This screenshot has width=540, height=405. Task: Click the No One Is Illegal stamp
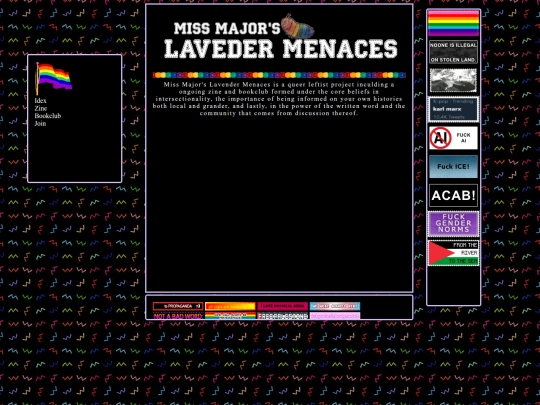pyautogui.click(x=453, y=52)
